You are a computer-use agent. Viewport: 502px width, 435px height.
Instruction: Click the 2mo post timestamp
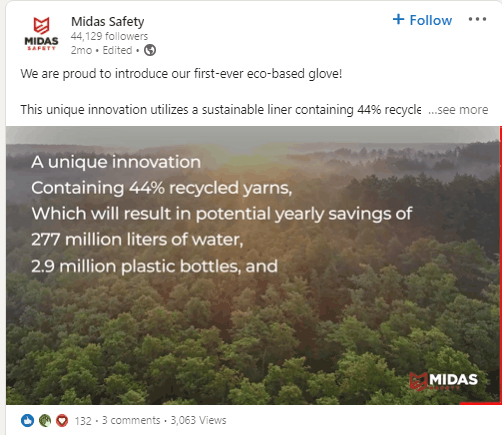[x=81, y=50]
